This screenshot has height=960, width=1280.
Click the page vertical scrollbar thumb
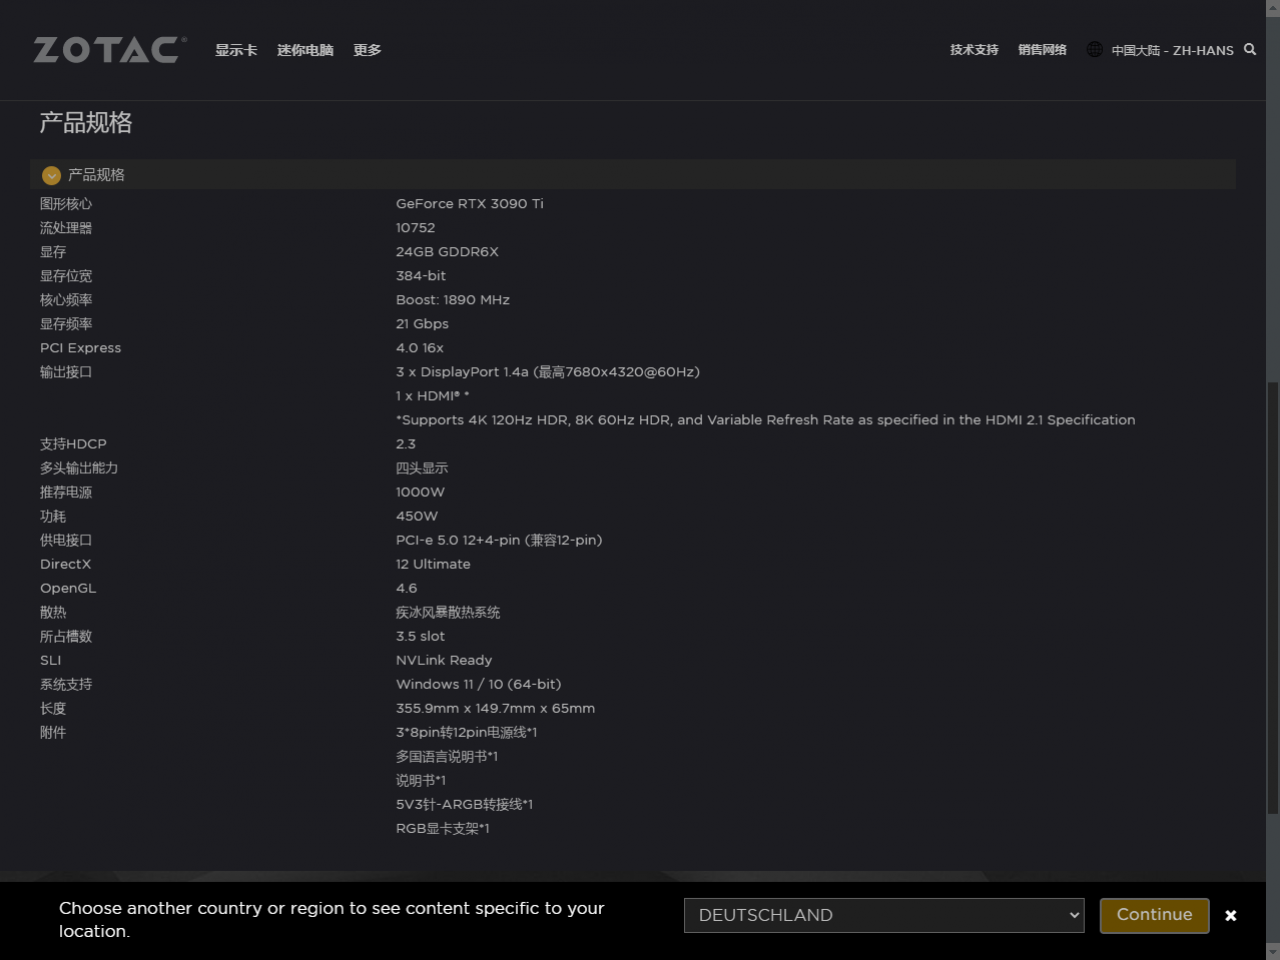tap(1273, 597)
